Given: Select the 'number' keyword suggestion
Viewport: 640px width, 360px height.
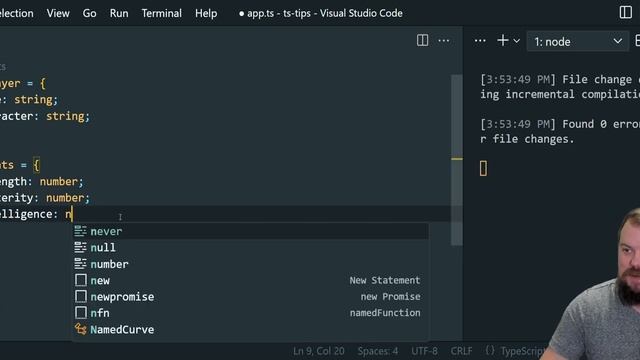Looking at the screenshot, I should (x=251, y=264).
